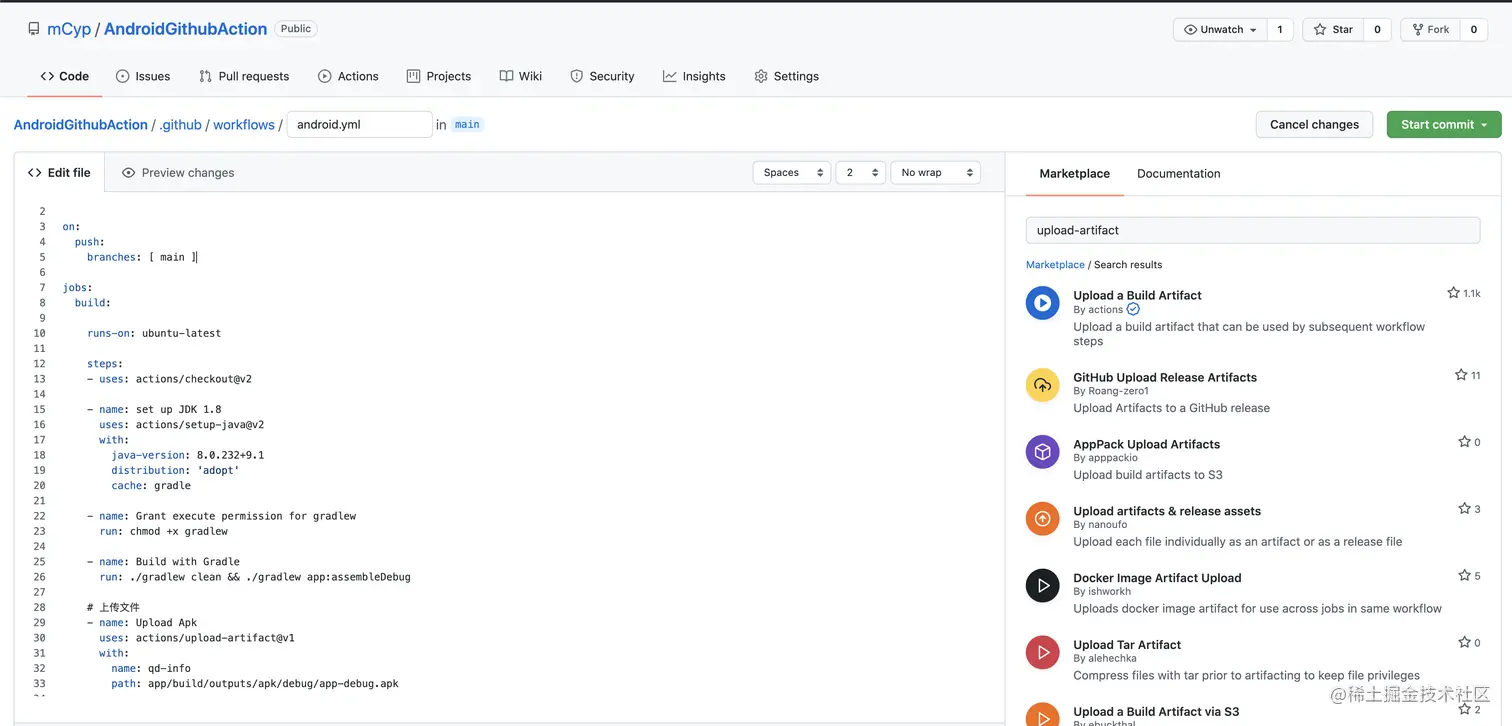The height and width of the screenshot is (726, 1512).
Task: Click code line 'uses: actions/upload-artifact@v1'
Action: pyautogui.click(x=197, y=638)
